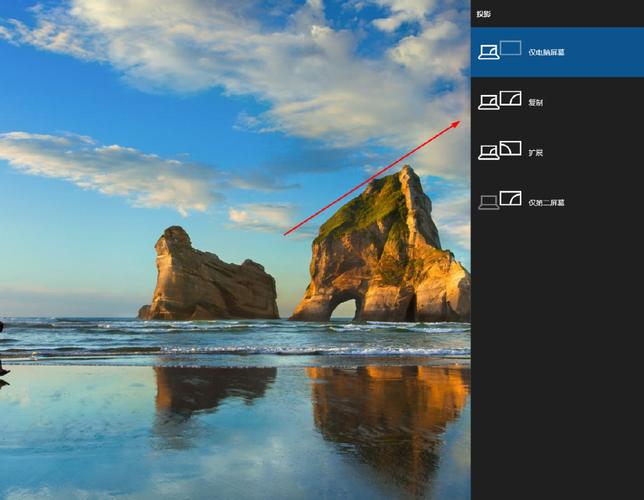Screen dimensions: 644x500
Task: Switch to Extend (扩展) display mode
Action: click(x=556, y=152)
